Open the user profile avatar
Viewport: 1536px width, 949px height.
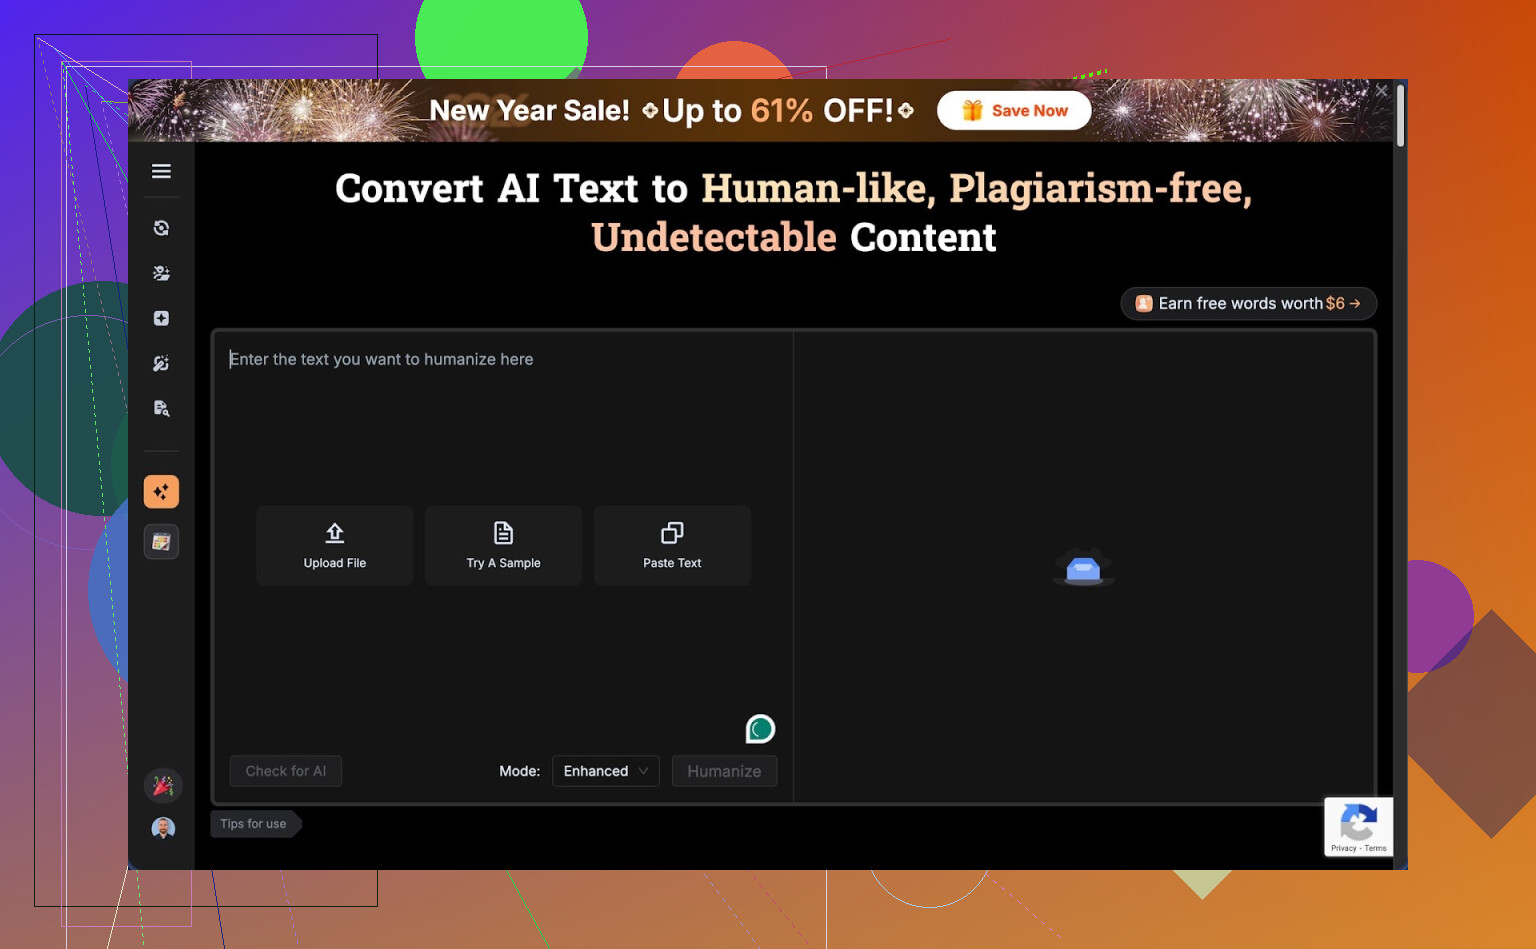163,828
